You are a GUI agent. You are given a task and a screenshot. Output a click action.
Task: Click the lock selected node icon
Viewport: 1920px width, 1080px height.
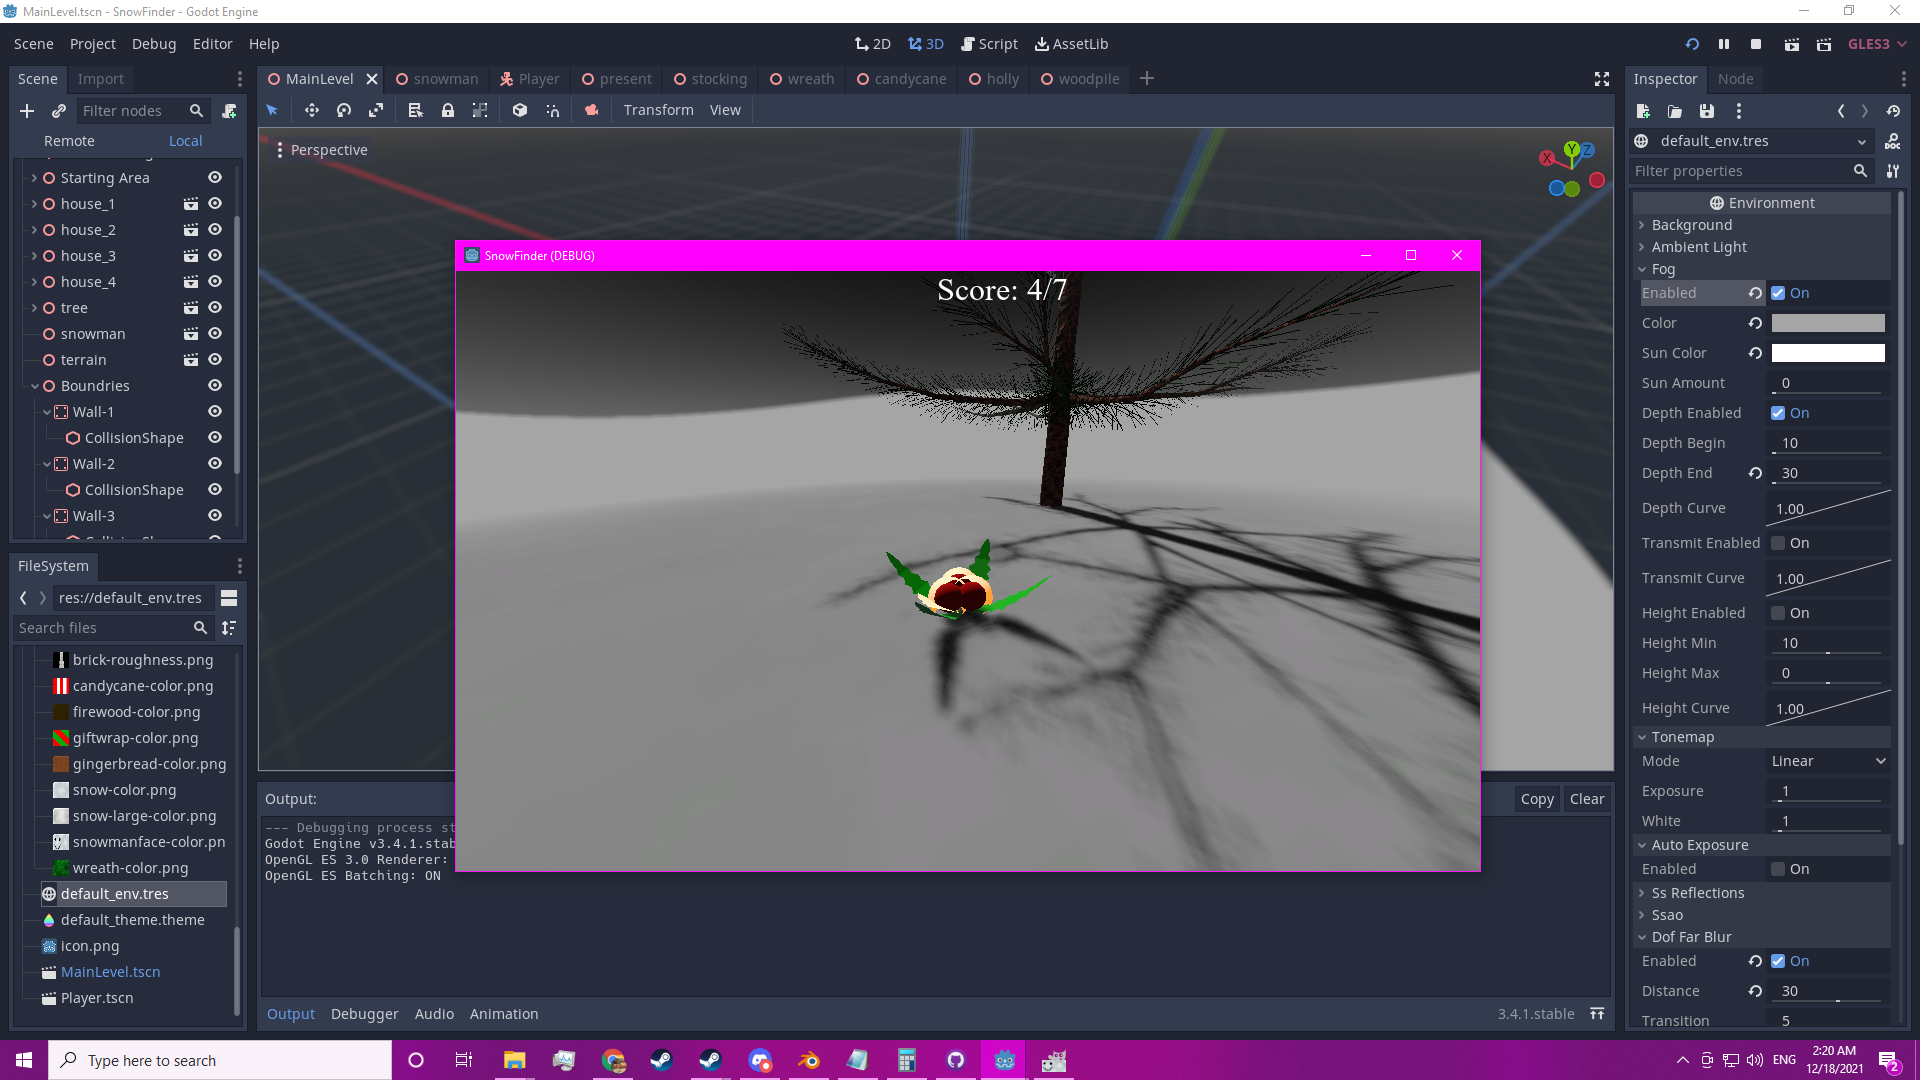tap(448, 110)
